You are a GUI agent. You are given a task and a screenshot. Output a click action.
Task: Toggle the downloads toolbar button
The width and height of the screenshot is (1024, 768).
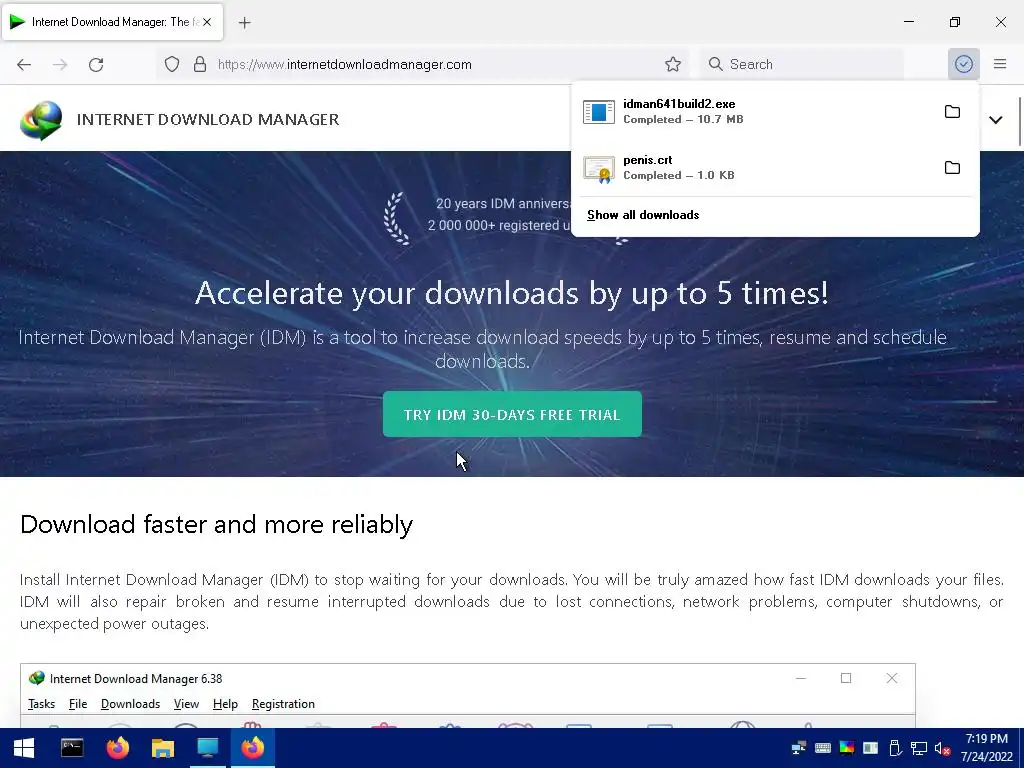click(x=964, y=64)
